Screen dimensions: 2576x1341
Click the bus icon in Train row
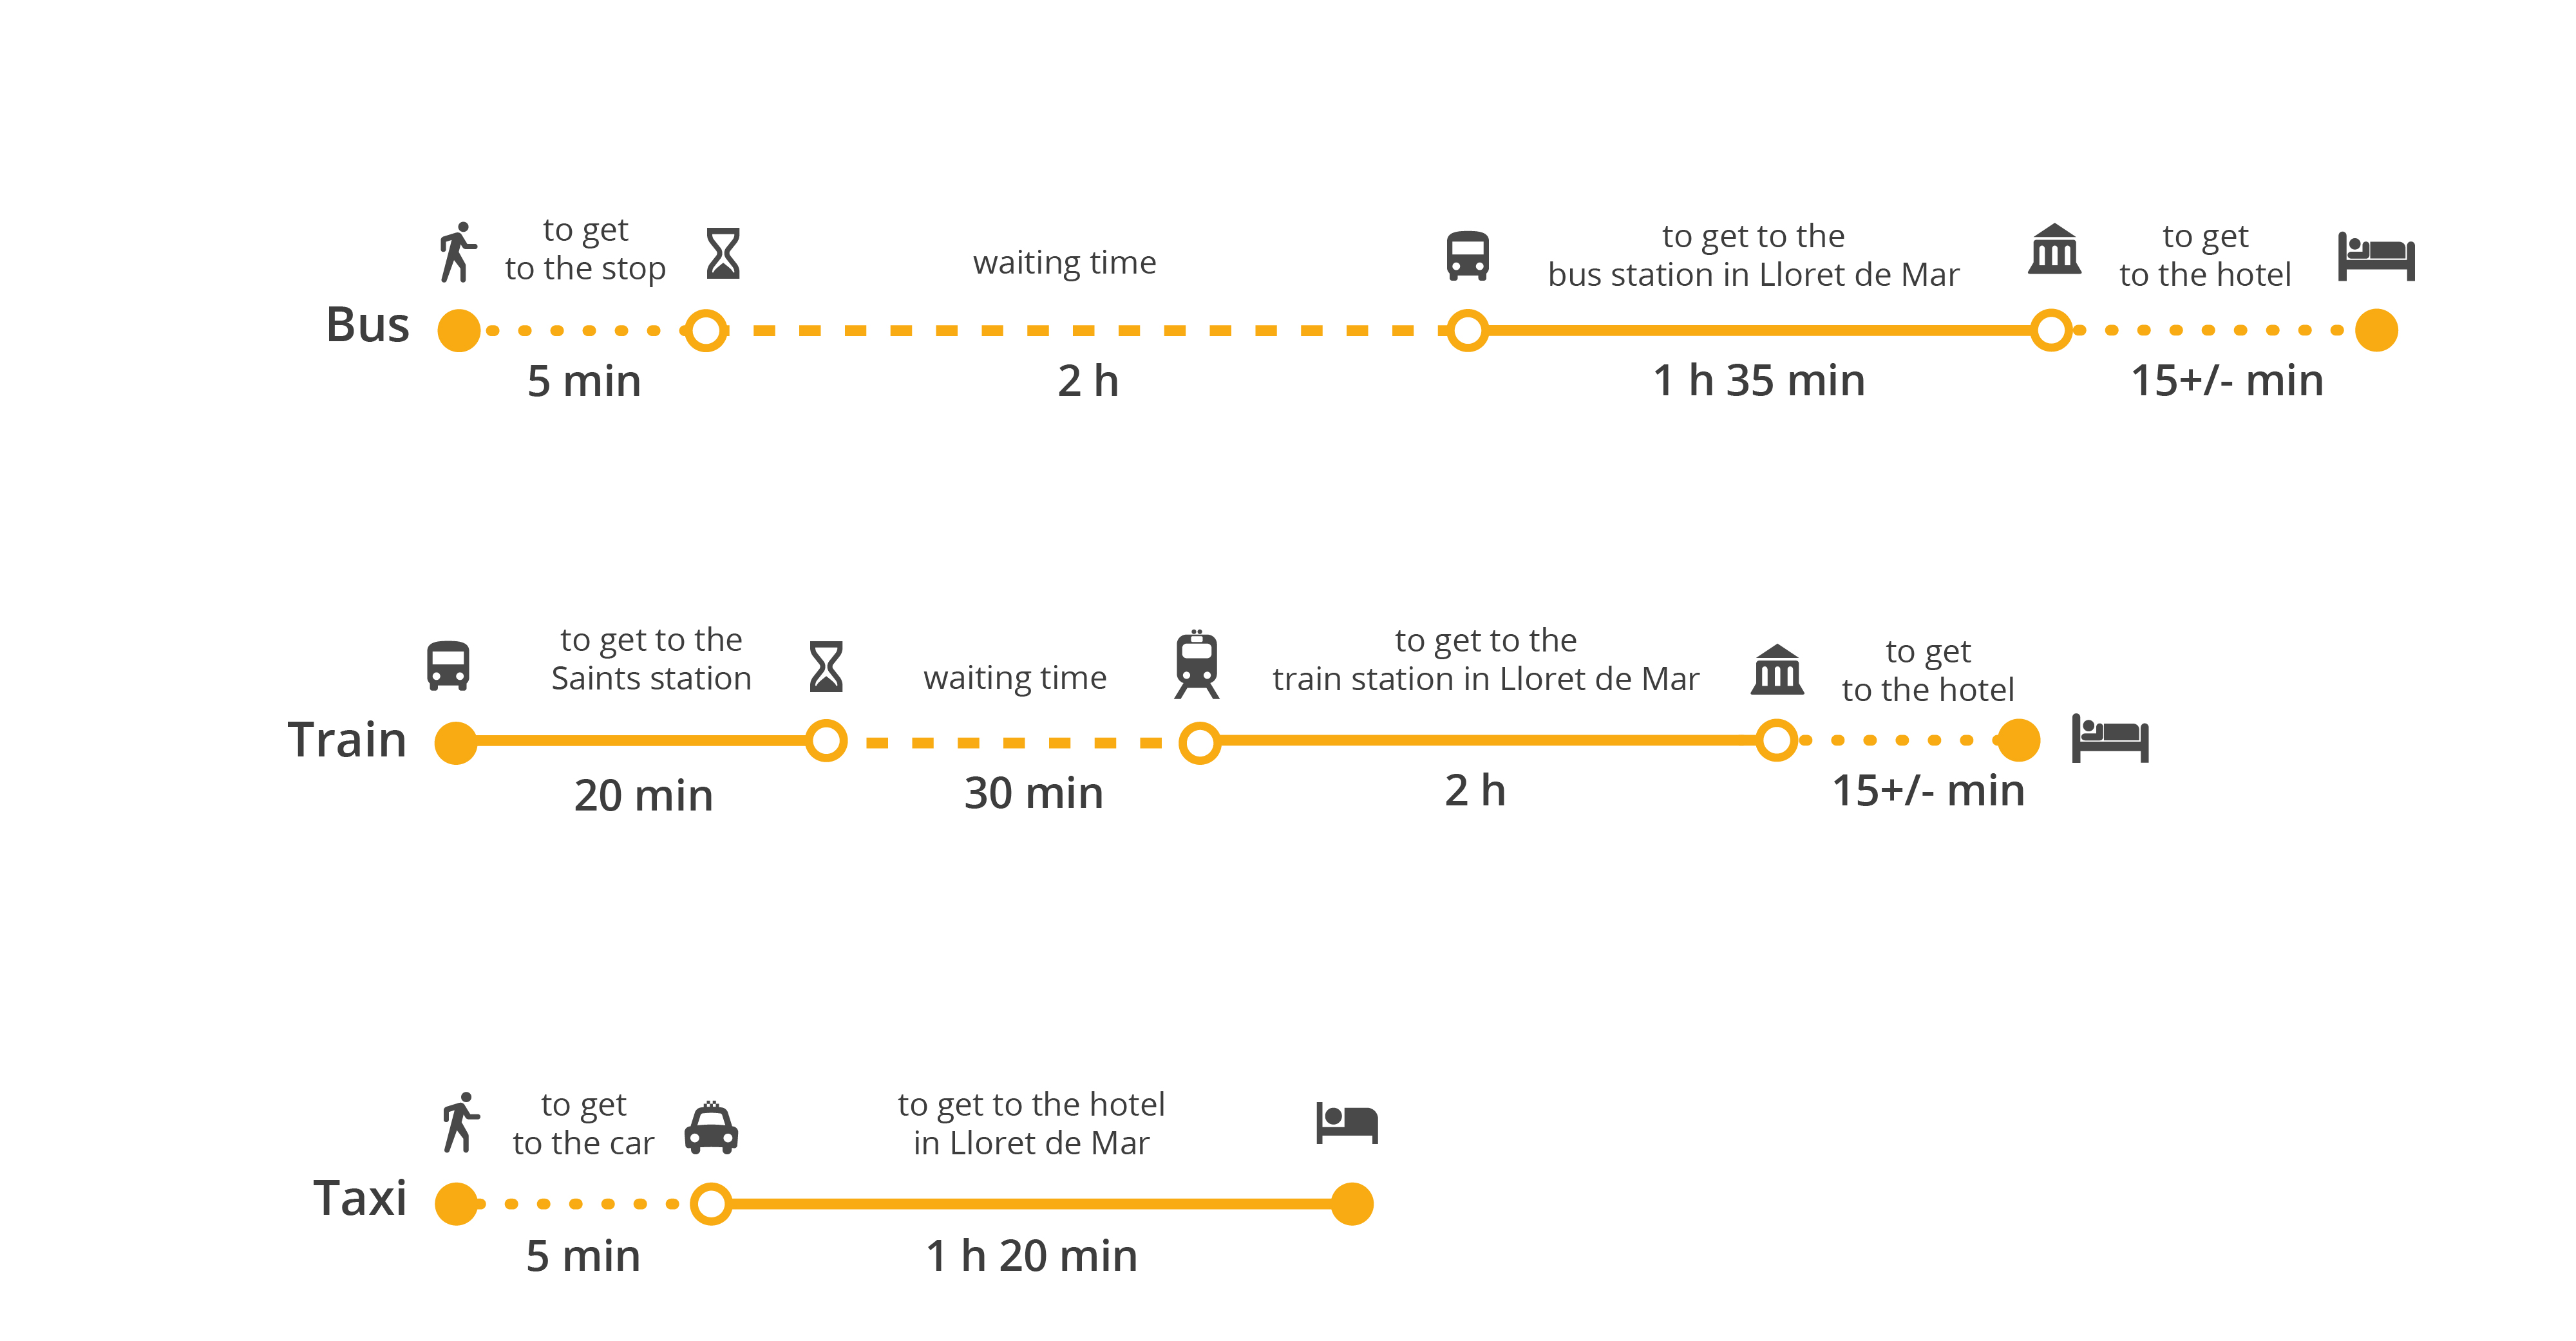pyautogui.click(x=448, y=665)
